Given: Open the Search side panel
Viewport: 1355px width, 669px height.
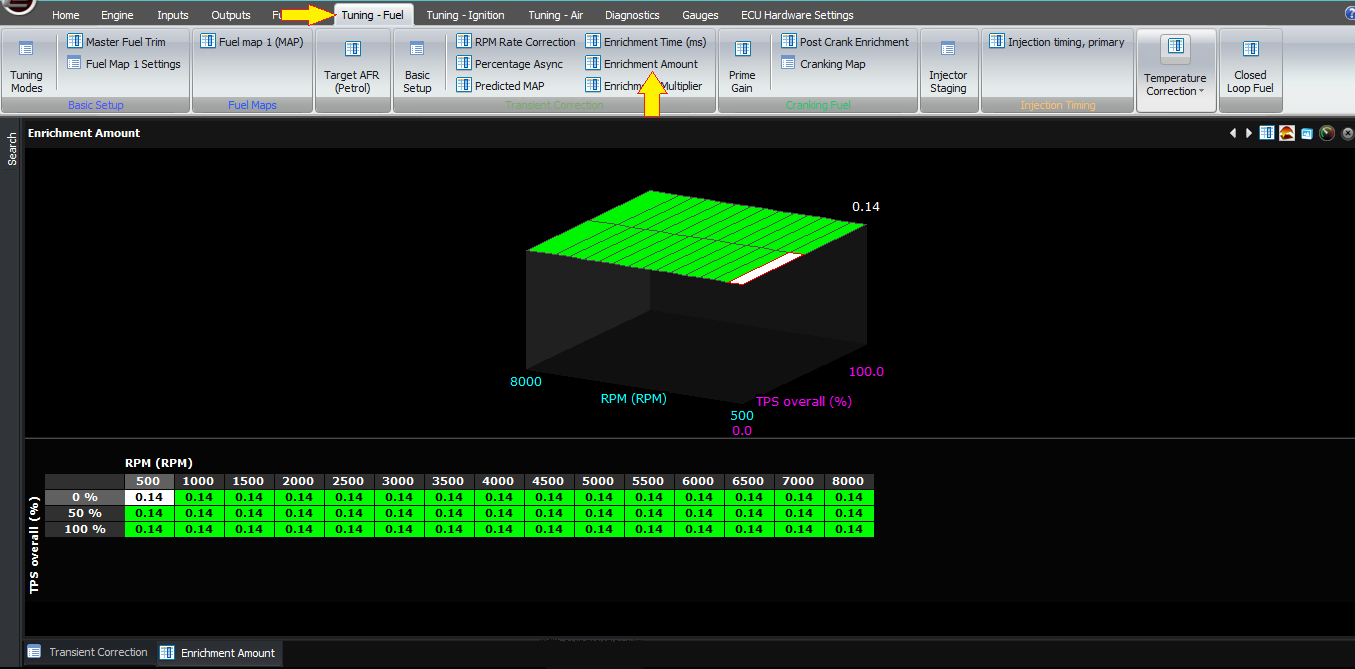Looking at the screenshot, I should (12, 149).
